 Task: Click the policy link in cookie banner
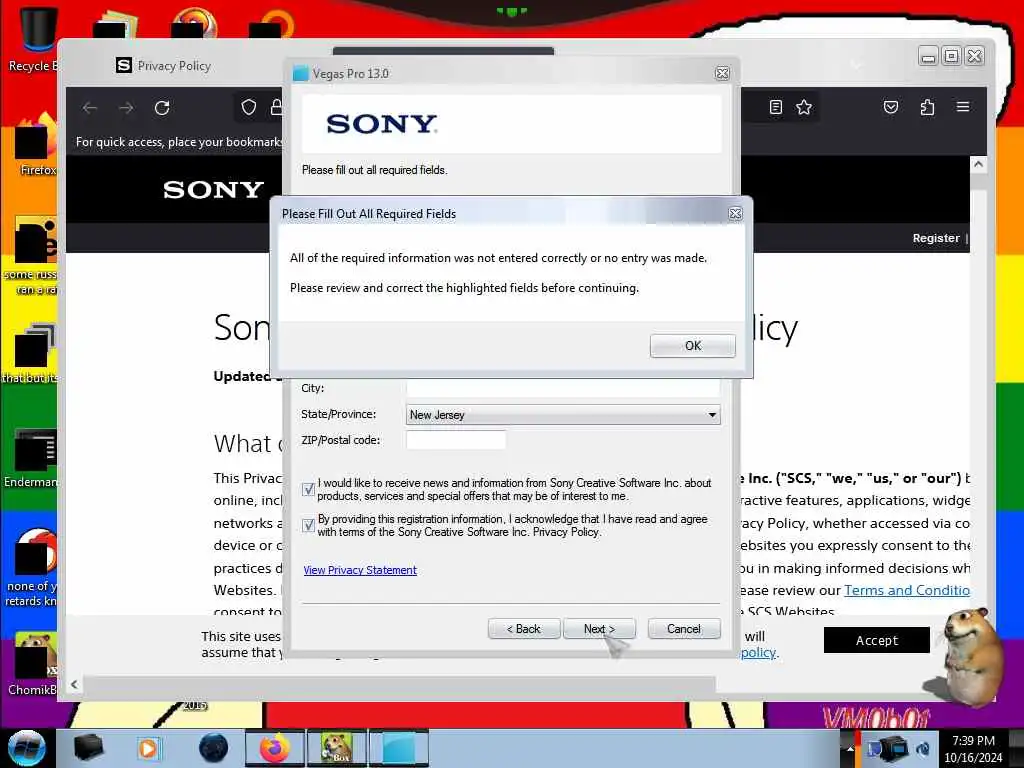[x=758, y=652]
